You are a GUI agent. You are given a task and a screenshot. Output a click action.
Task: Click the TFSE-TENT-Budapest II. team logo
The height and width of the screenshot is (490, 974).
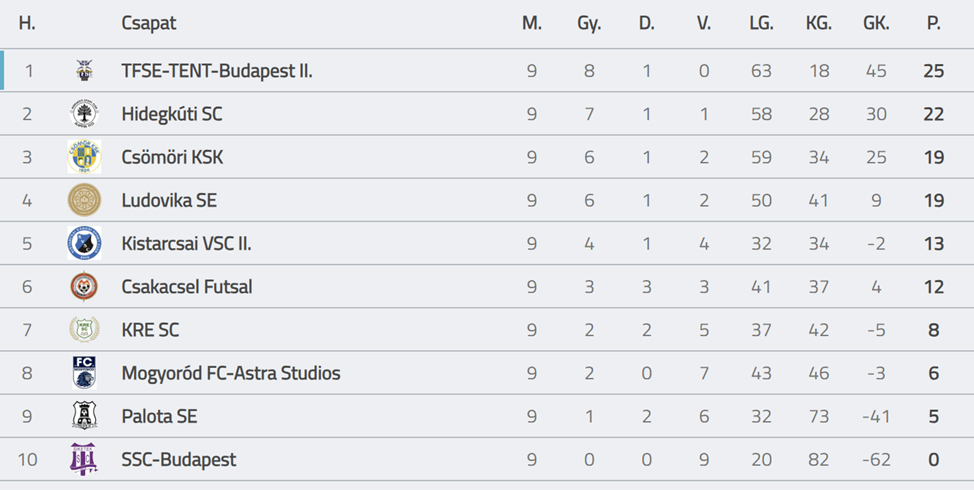[84, 71]
